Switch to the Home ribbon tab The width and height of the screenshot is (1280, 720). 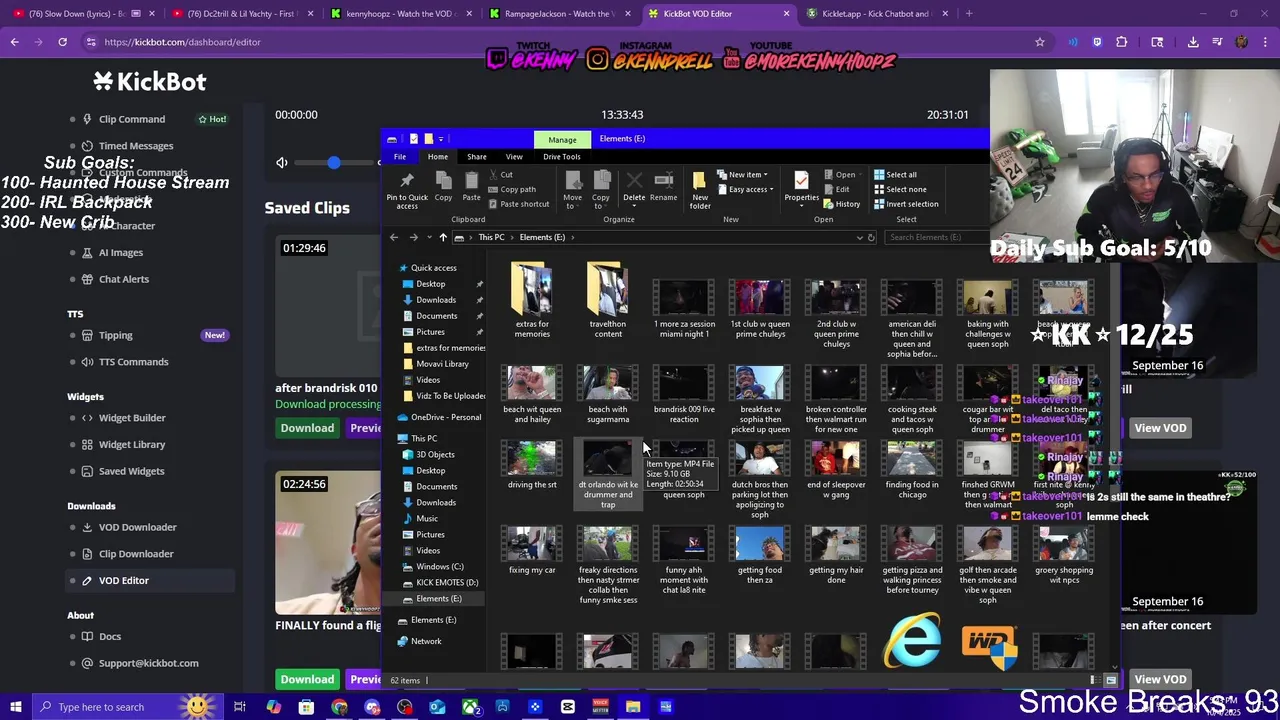point(438,157)
